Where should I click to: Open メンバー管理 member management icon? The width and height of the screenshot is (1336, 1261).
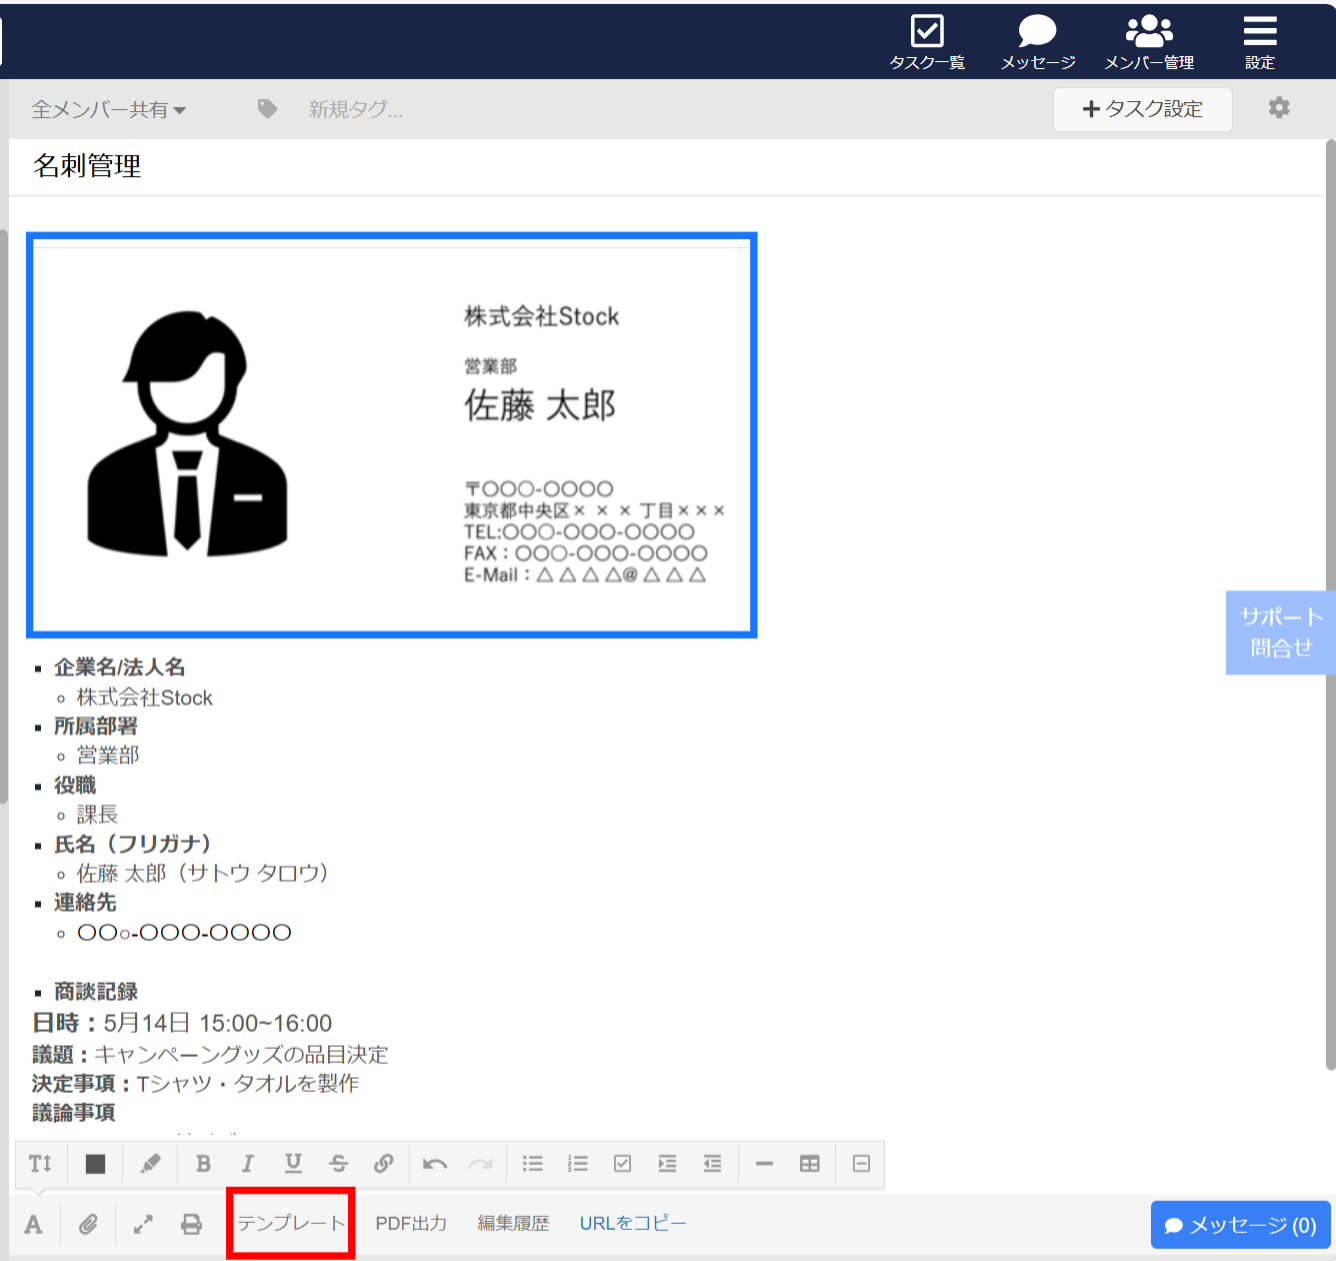click(1148, 42)
